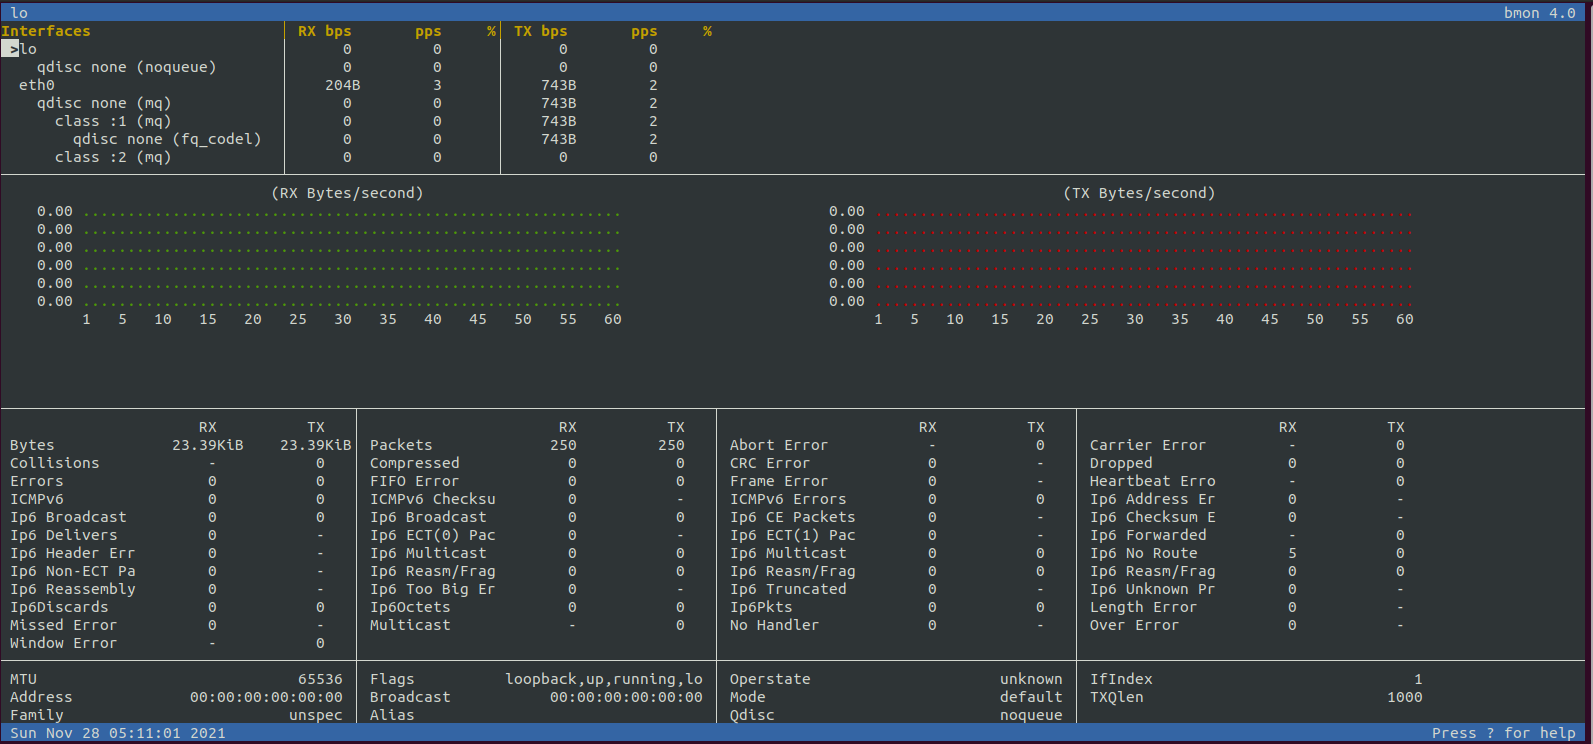Click the Collisions statistic label
1593x744 pixels.
pyautogui.click(x=55, y=463)
